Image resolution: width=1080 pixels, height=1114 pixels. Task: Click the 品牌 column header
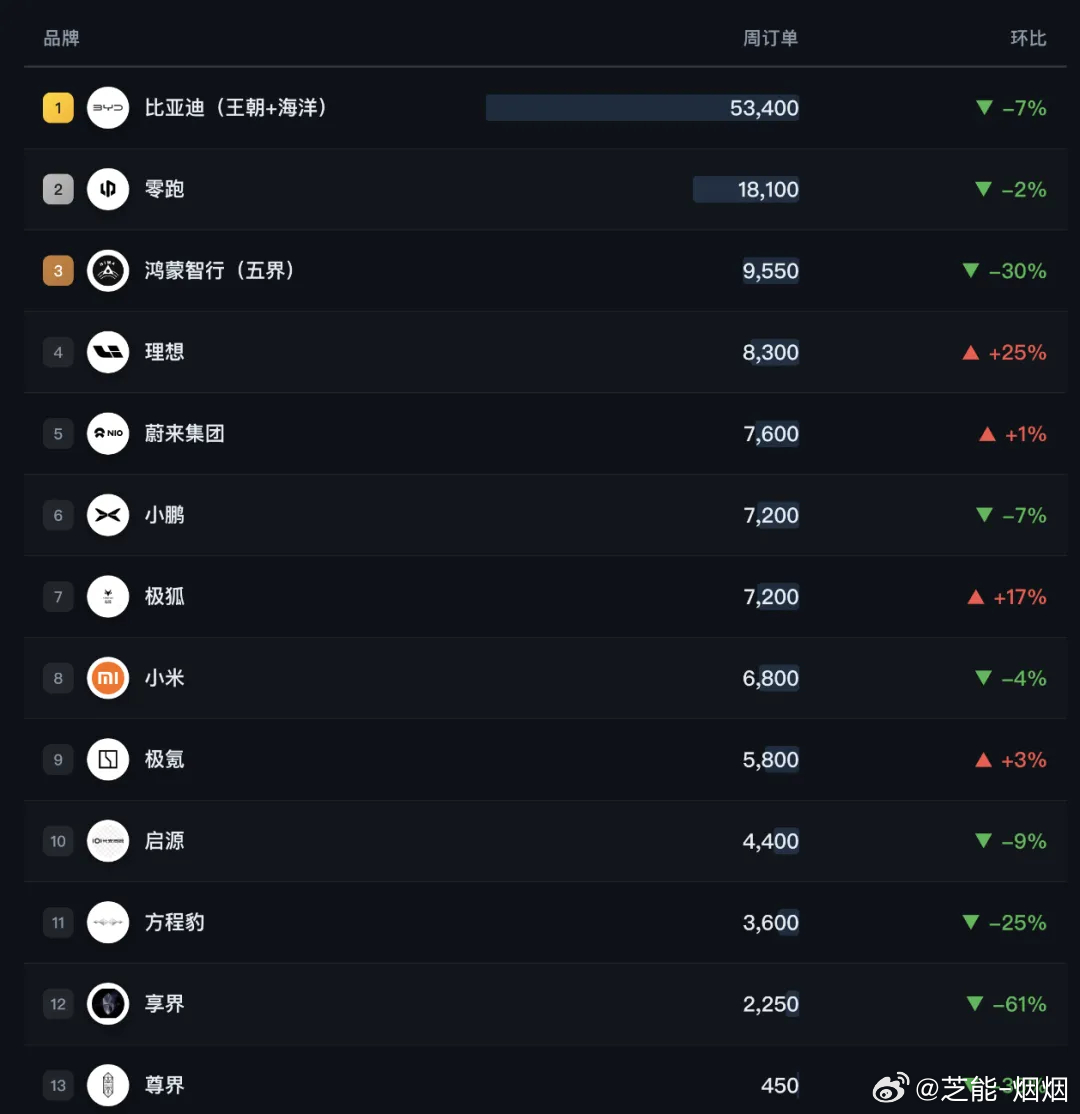pos(61,38)
